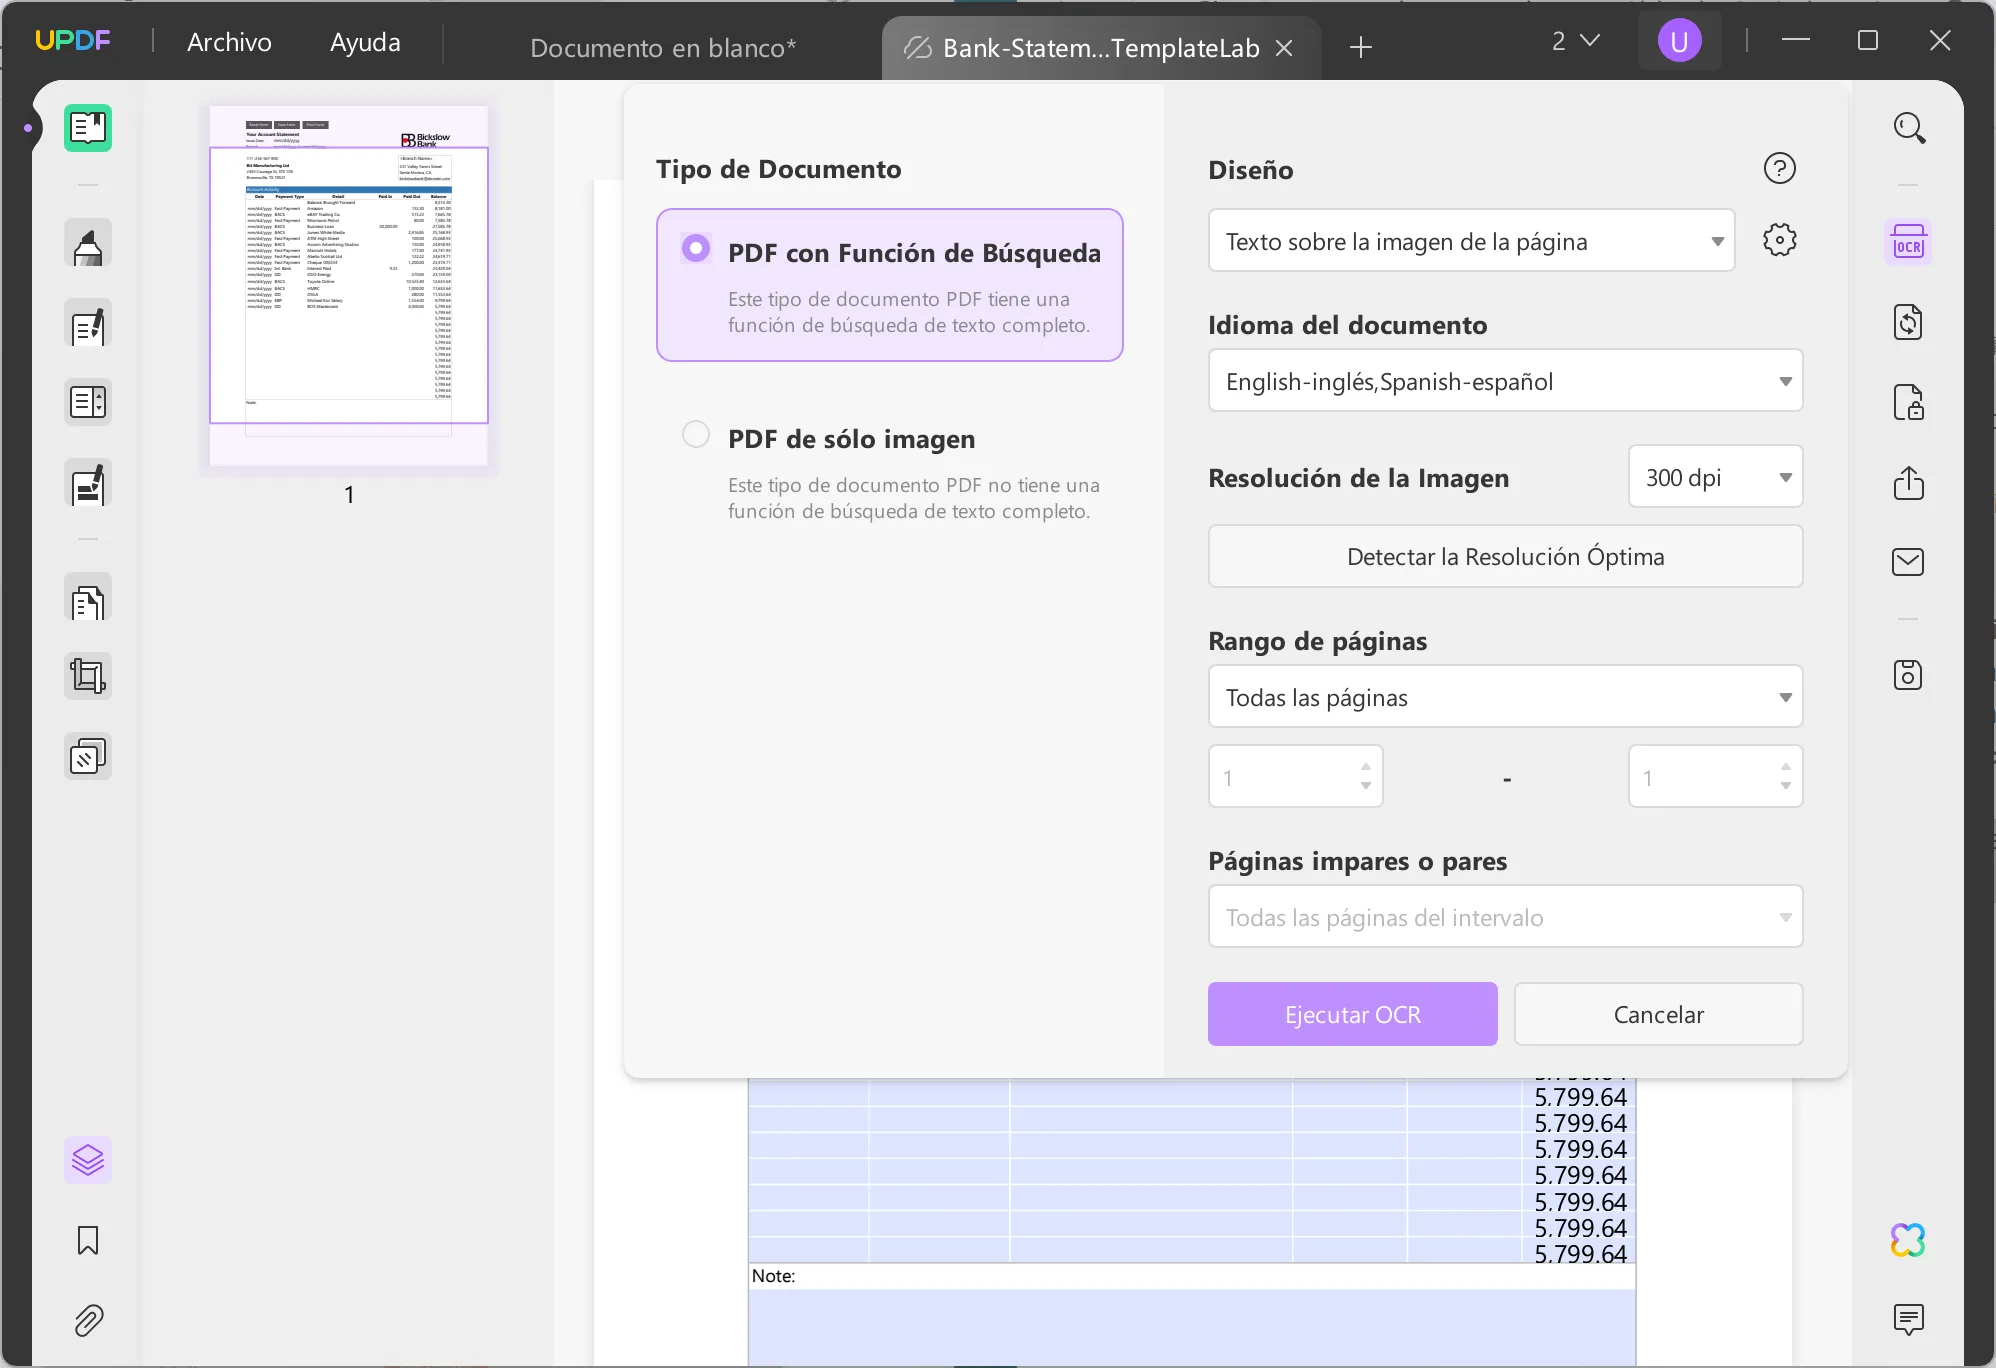Open the UPDF AI assistant icon
Screen dimensions: 1996x1368
click(x=1908, y=1240)
